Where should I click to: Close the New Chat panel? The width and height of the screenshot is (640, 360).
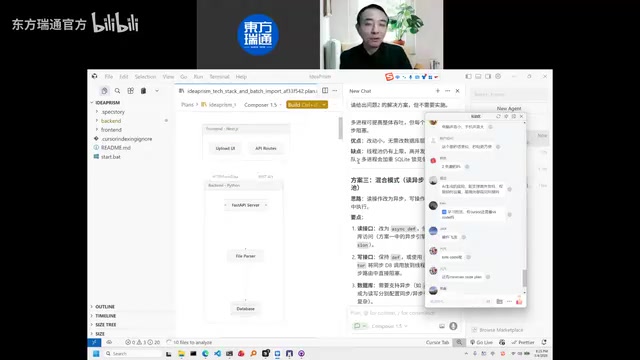coord(458,91)
